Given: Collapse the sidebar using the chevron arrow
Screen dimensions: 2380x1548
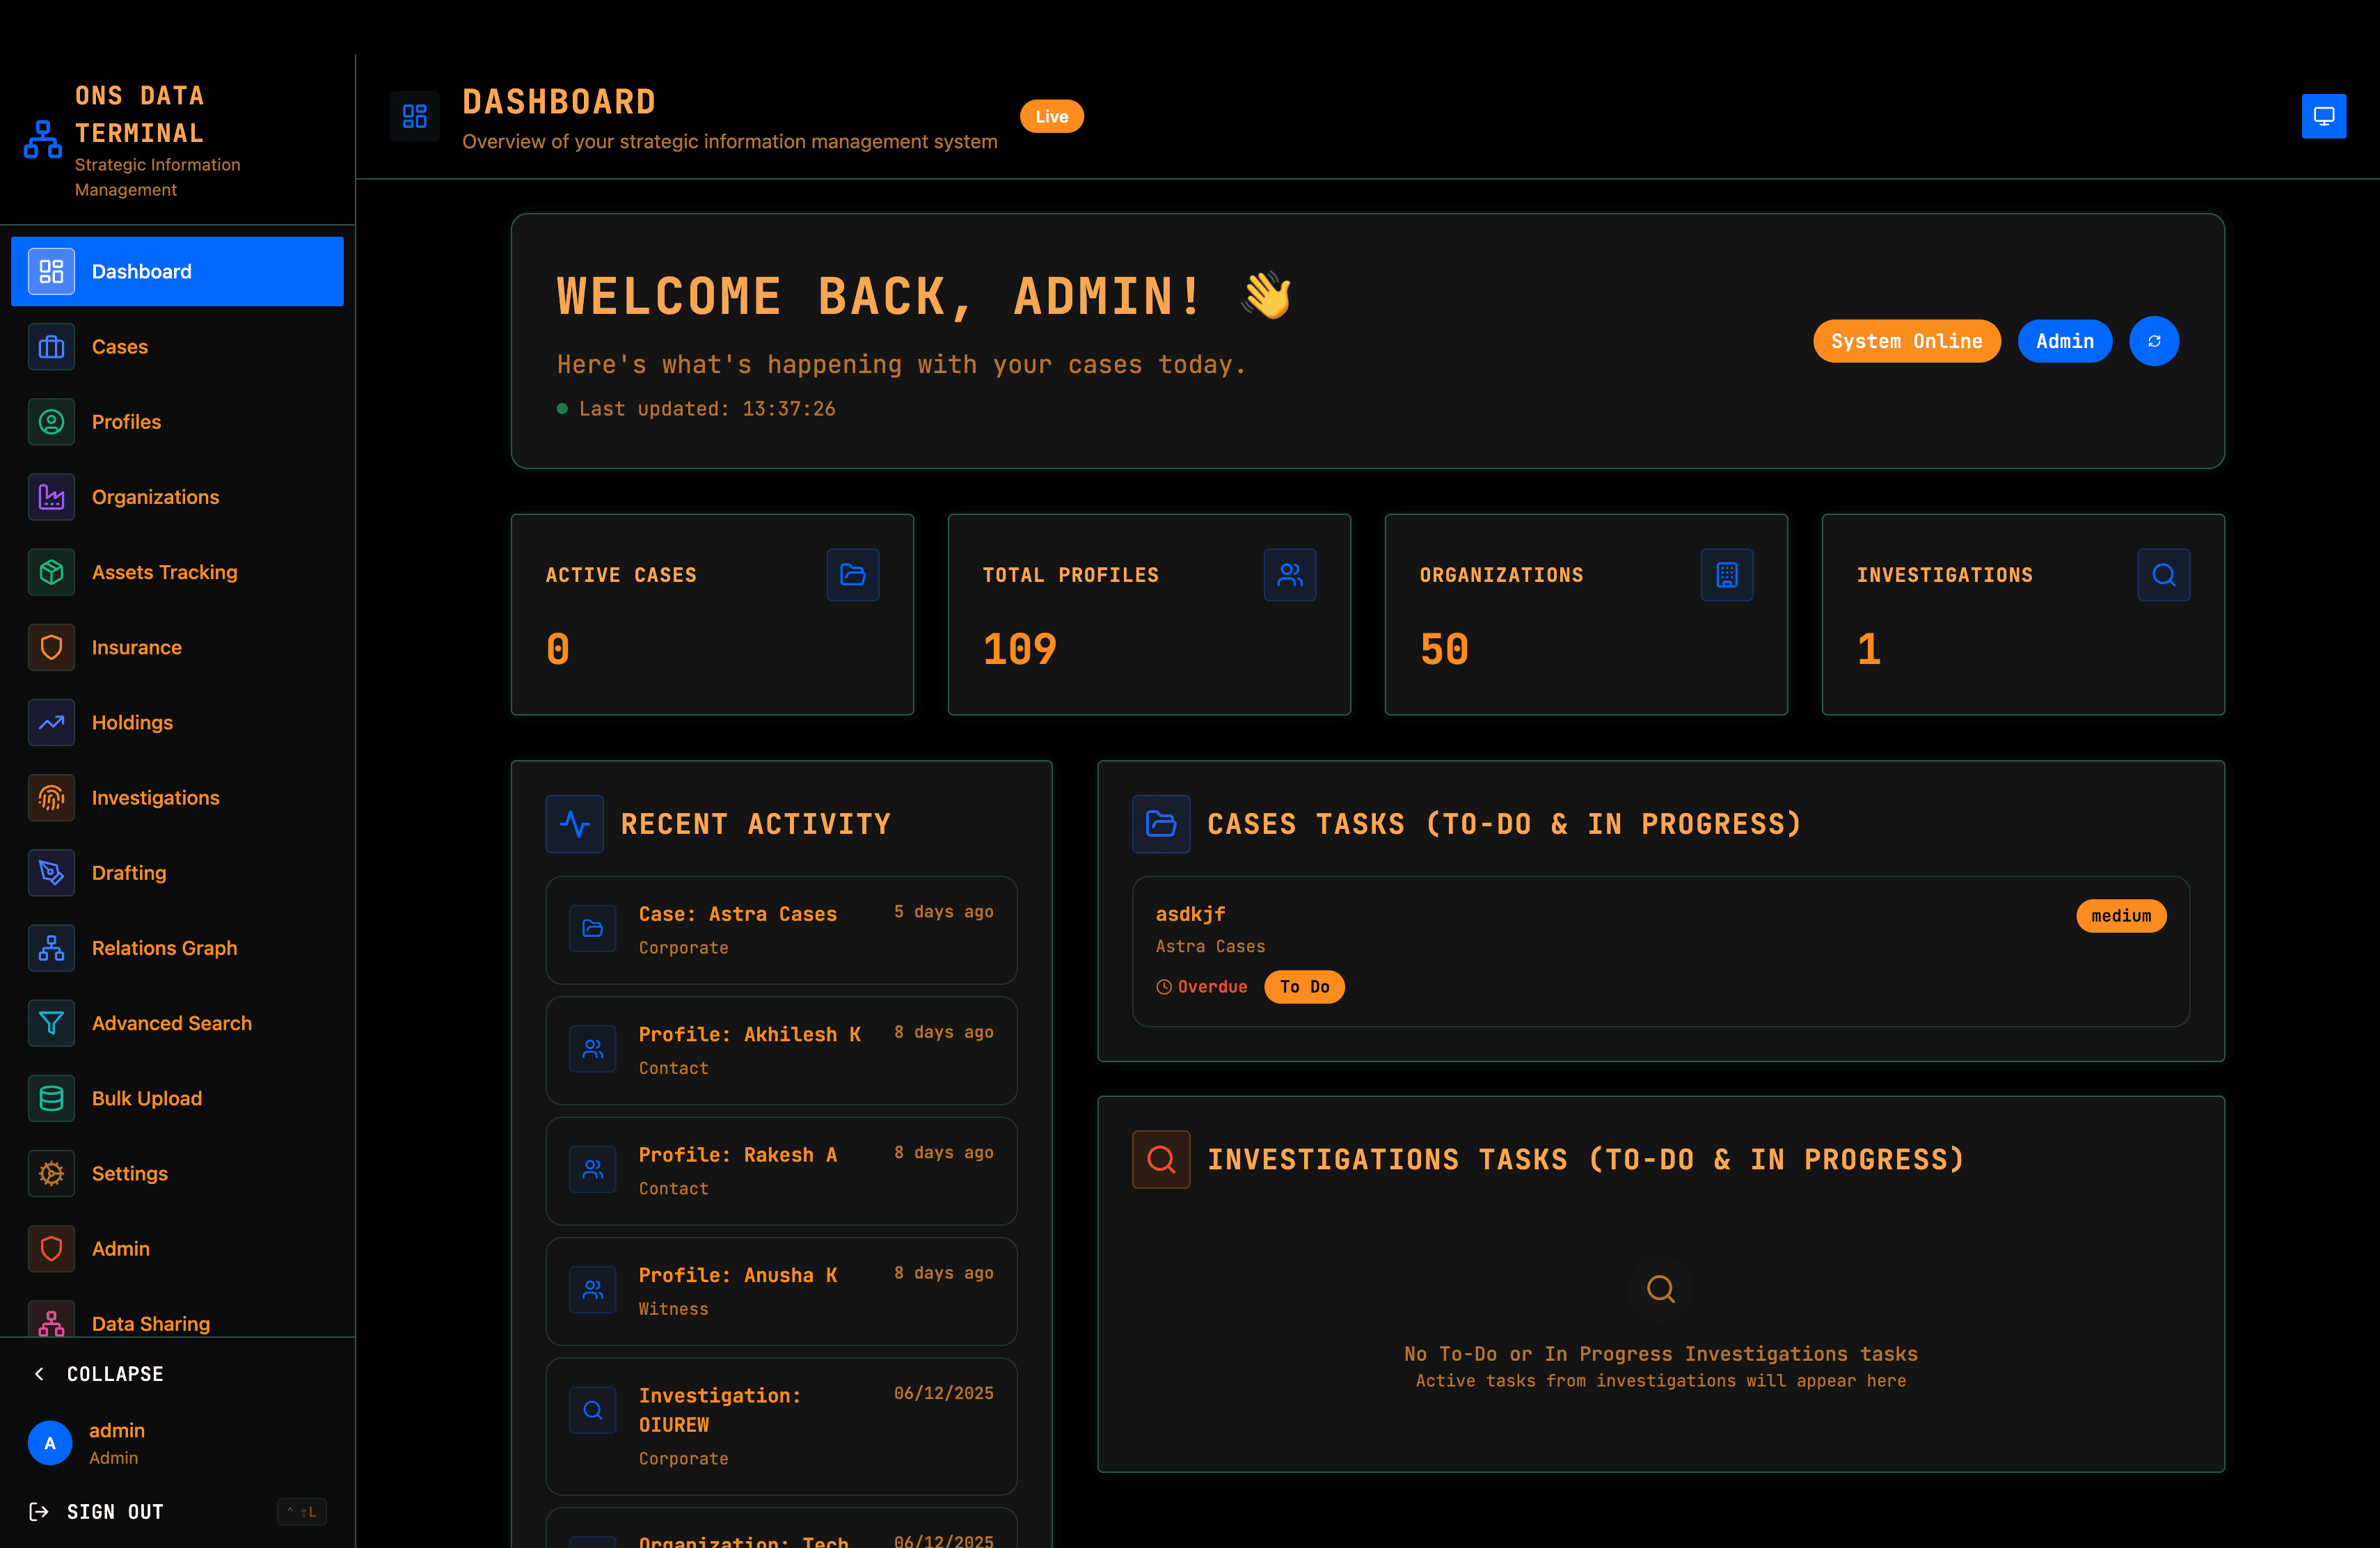Looking at the screenshot, I should (x=40, y=1374).
